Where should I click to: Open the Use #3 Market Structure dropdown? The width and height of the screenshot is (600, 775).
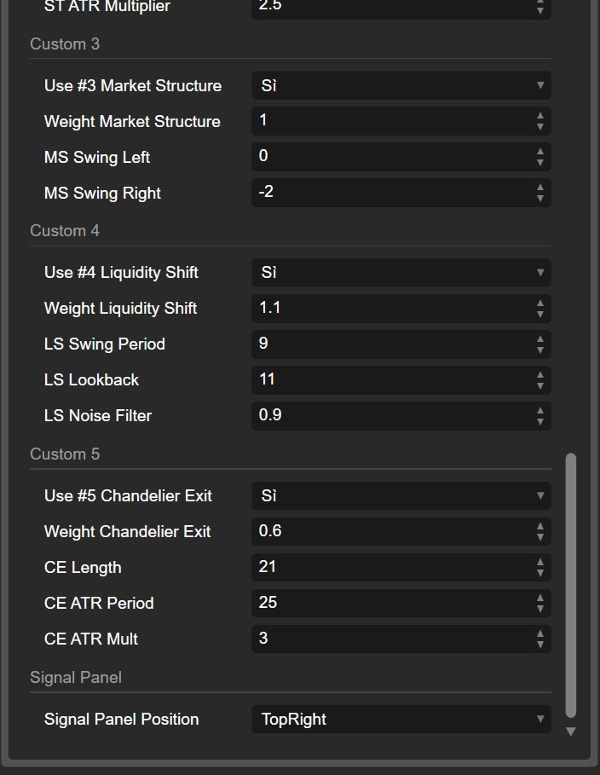[400, 86]
